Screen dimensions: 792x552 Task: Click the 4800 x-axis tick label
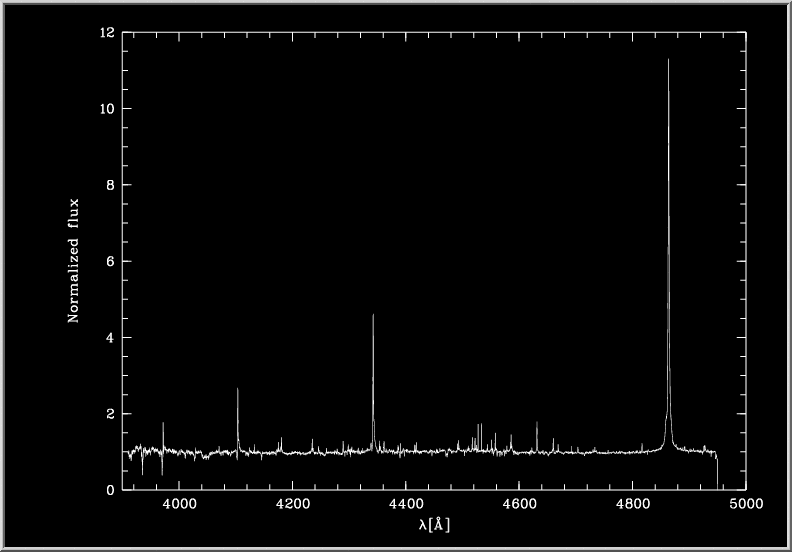[633, 506]
